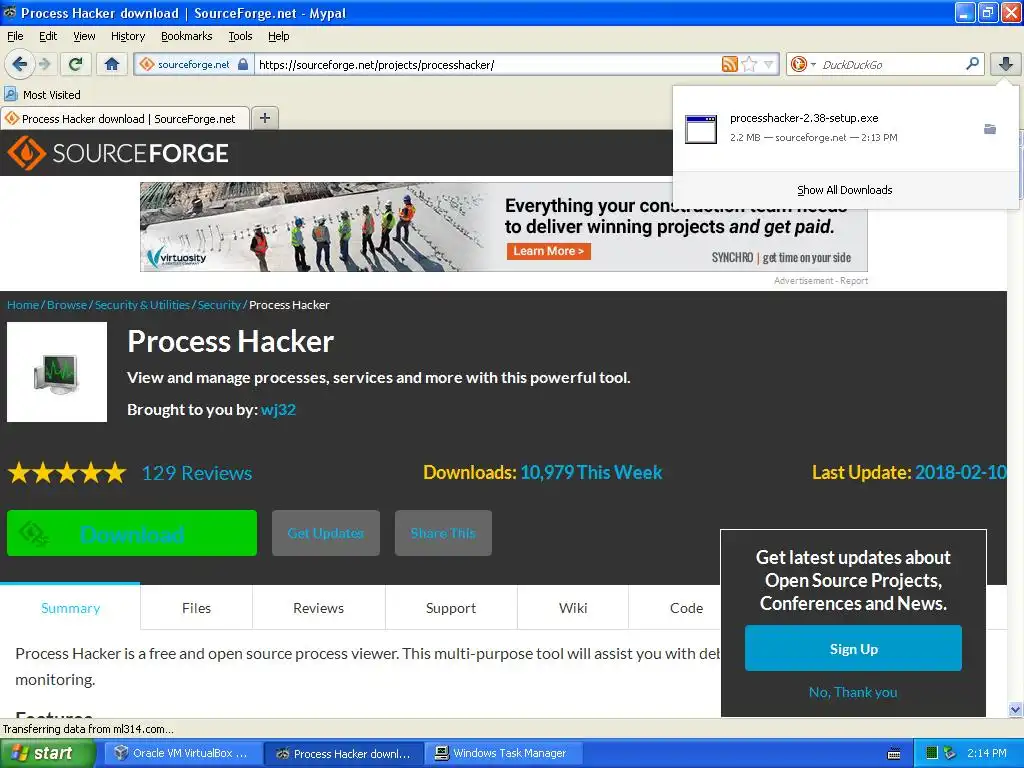This screenshot has height=768, width=1024.
Task: Click the scrollbar down arrow
Action: coord(1015,709)
